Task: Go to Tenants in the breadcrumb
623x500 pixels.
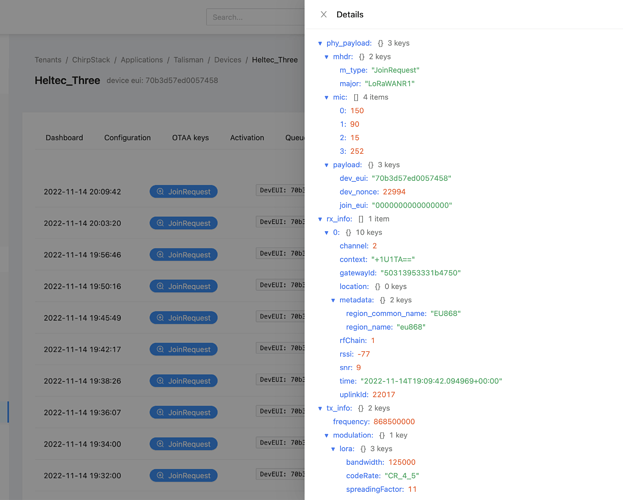Action: pyautogui.click(x=48, y=60)
